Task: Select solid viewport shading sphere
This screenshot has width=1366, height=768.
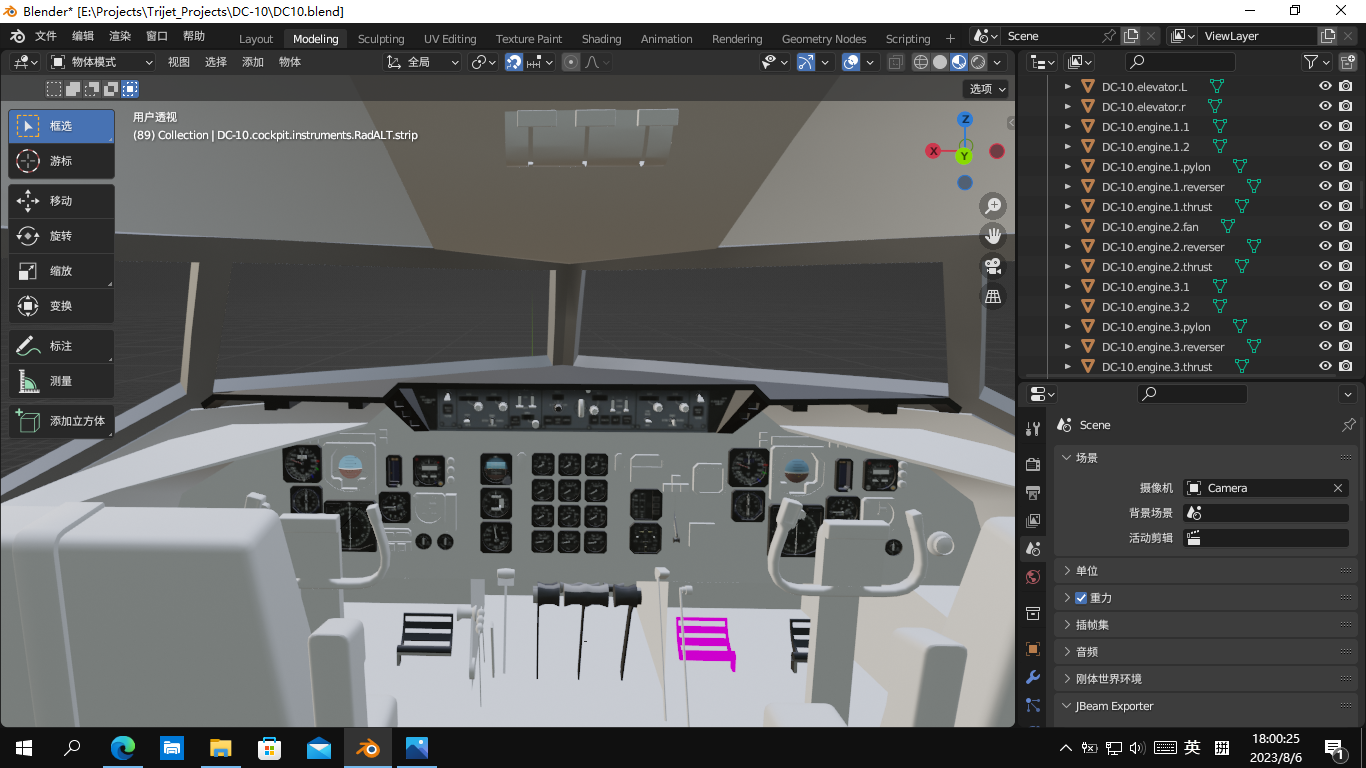Action: 940,62
